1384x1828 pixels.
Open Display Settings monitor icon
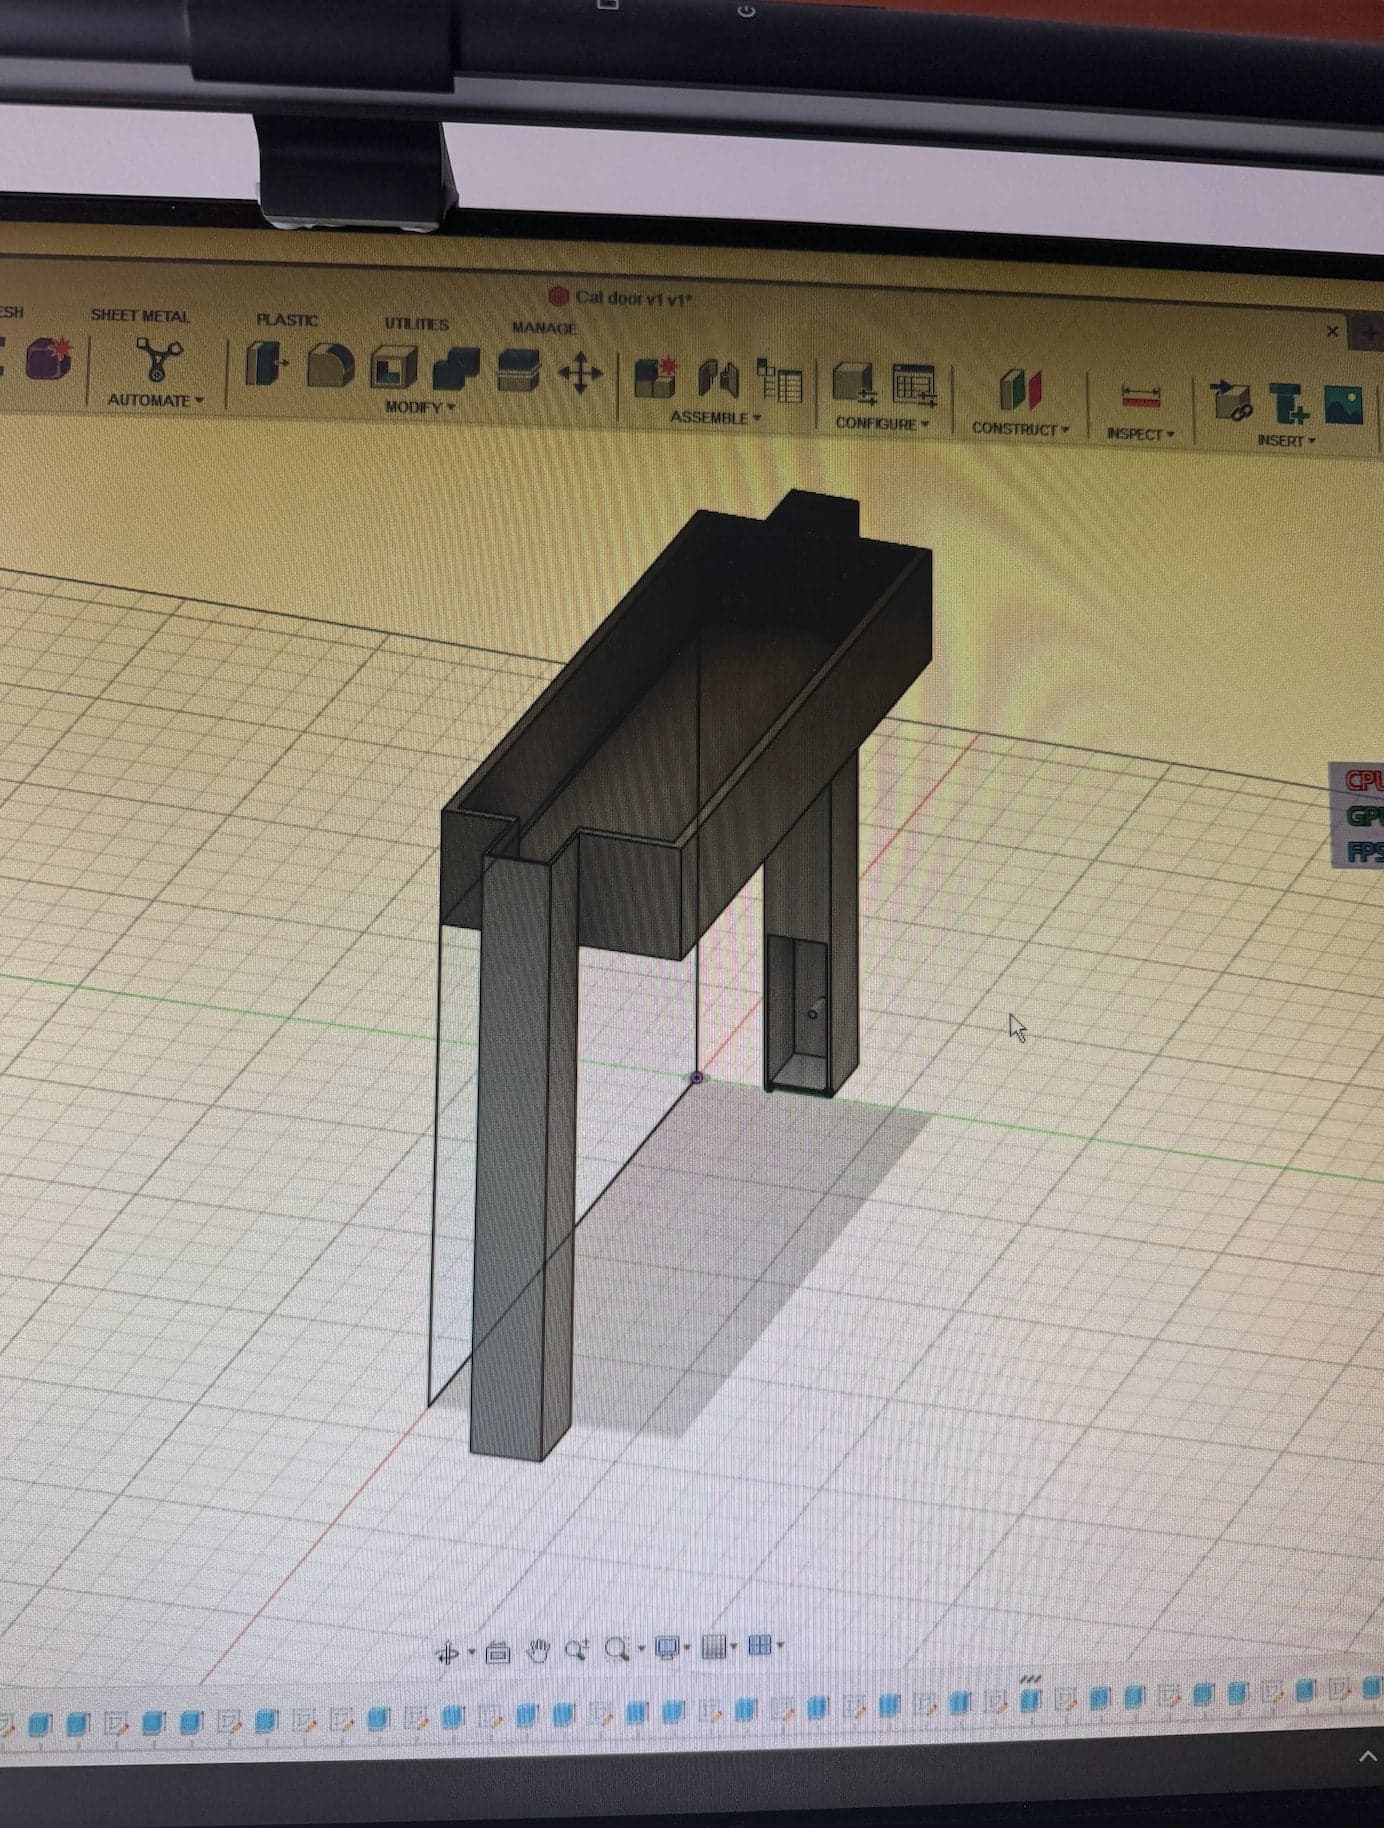(666, 1647)
